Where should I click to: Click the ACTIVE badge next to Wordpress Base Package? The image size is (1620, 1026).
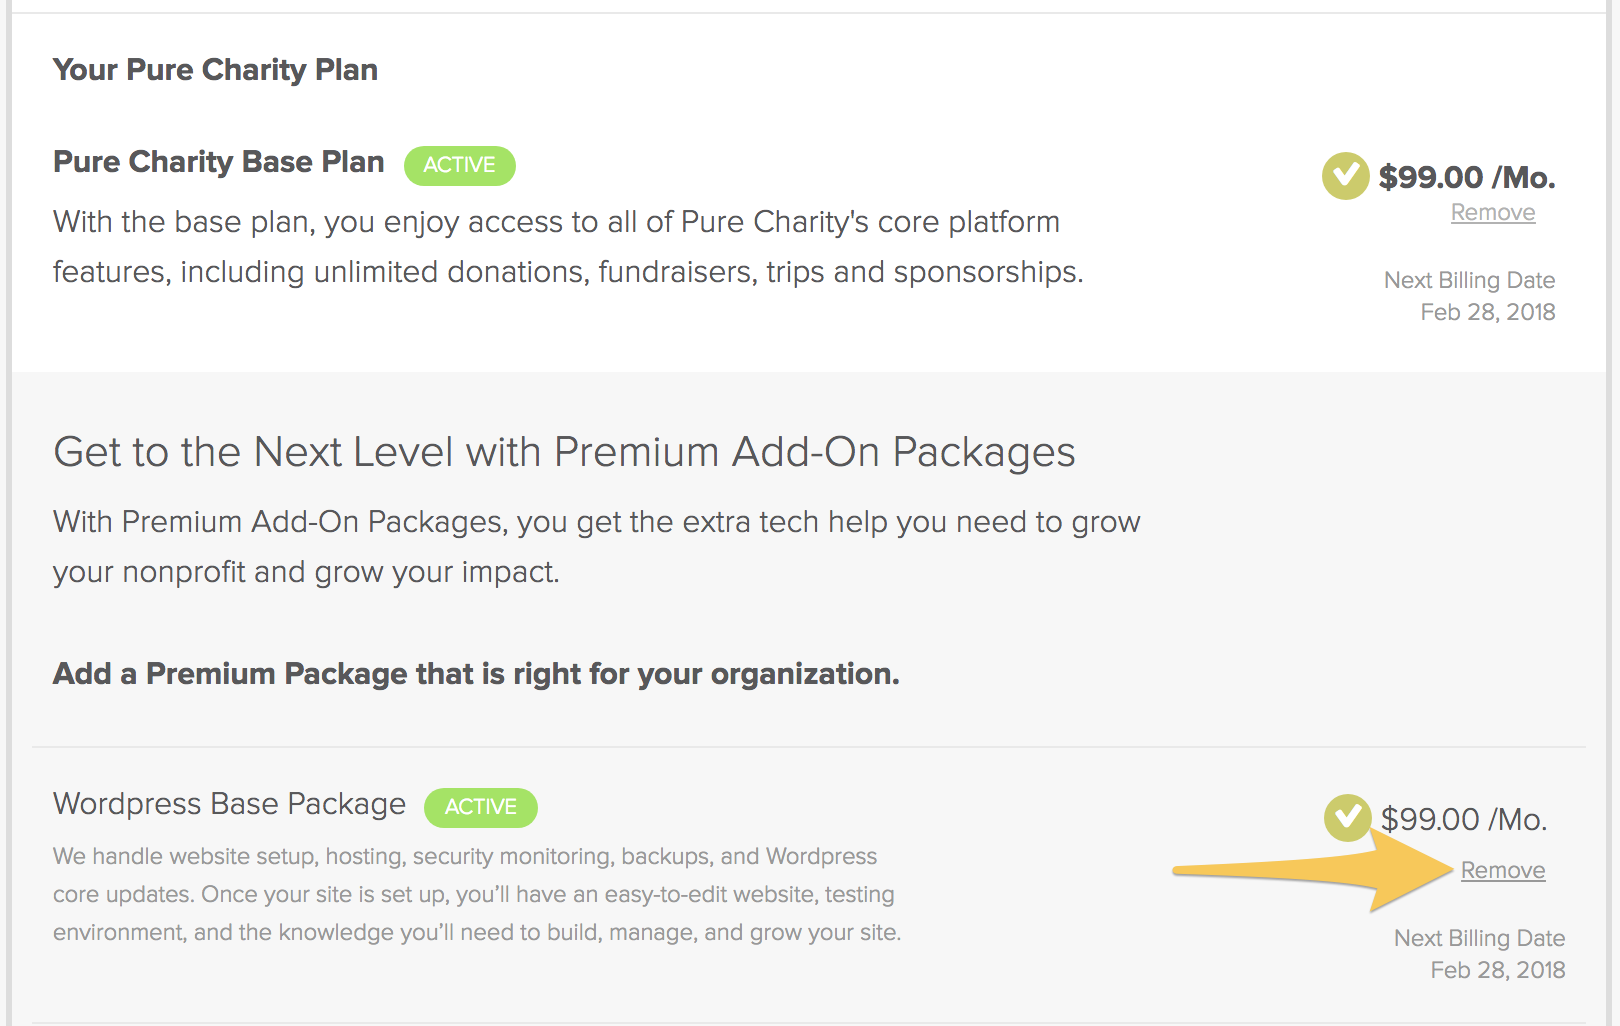click(481, 807)
